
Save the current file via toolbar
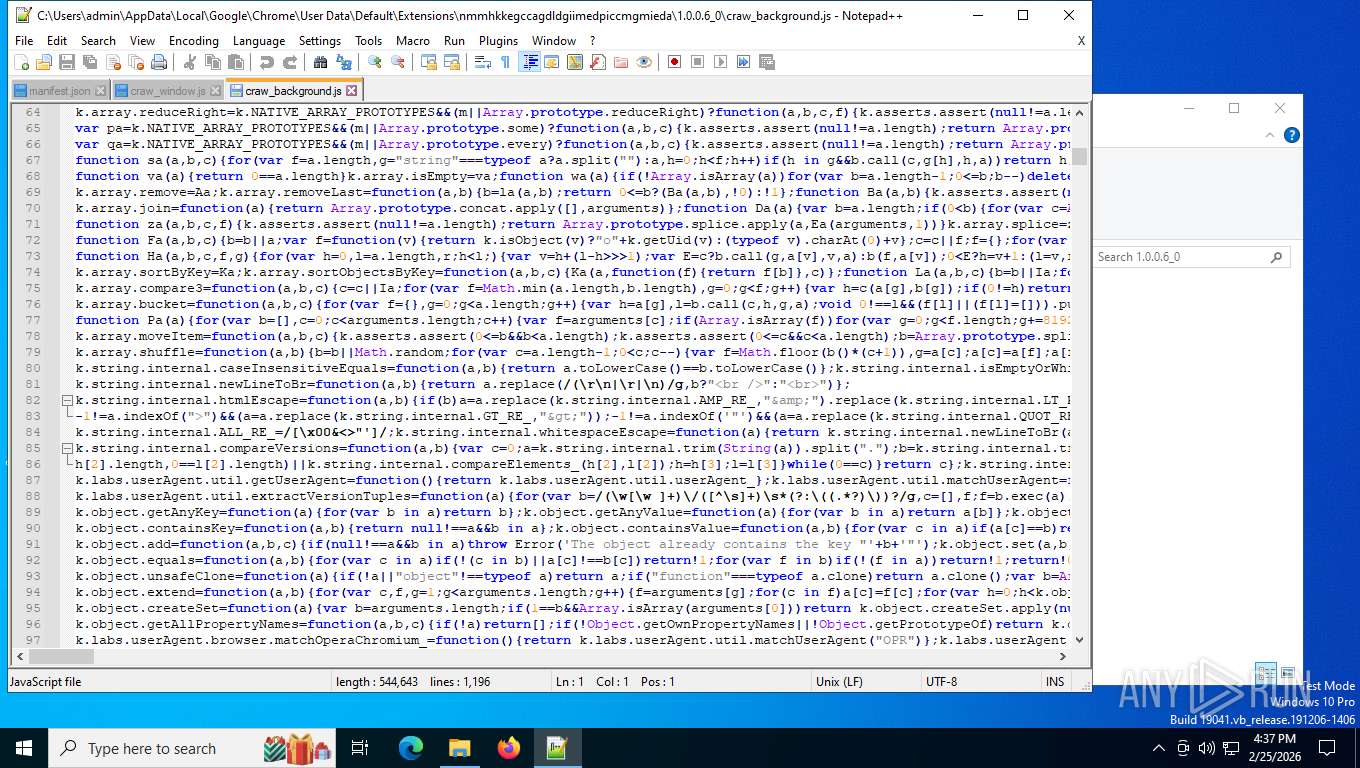pyautogui.click(x=67, y=62)
